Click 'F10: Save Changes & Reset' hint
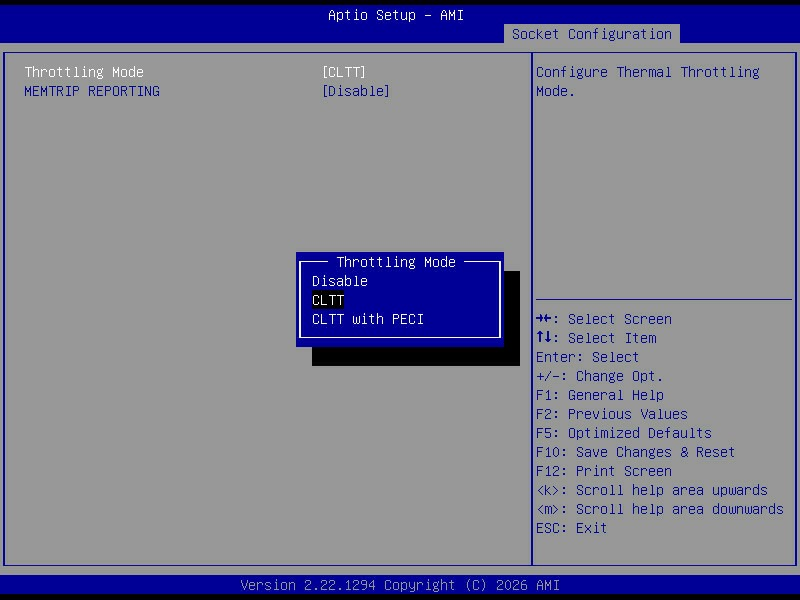This screenshot has width=800, height=600. tap(635, 453)
